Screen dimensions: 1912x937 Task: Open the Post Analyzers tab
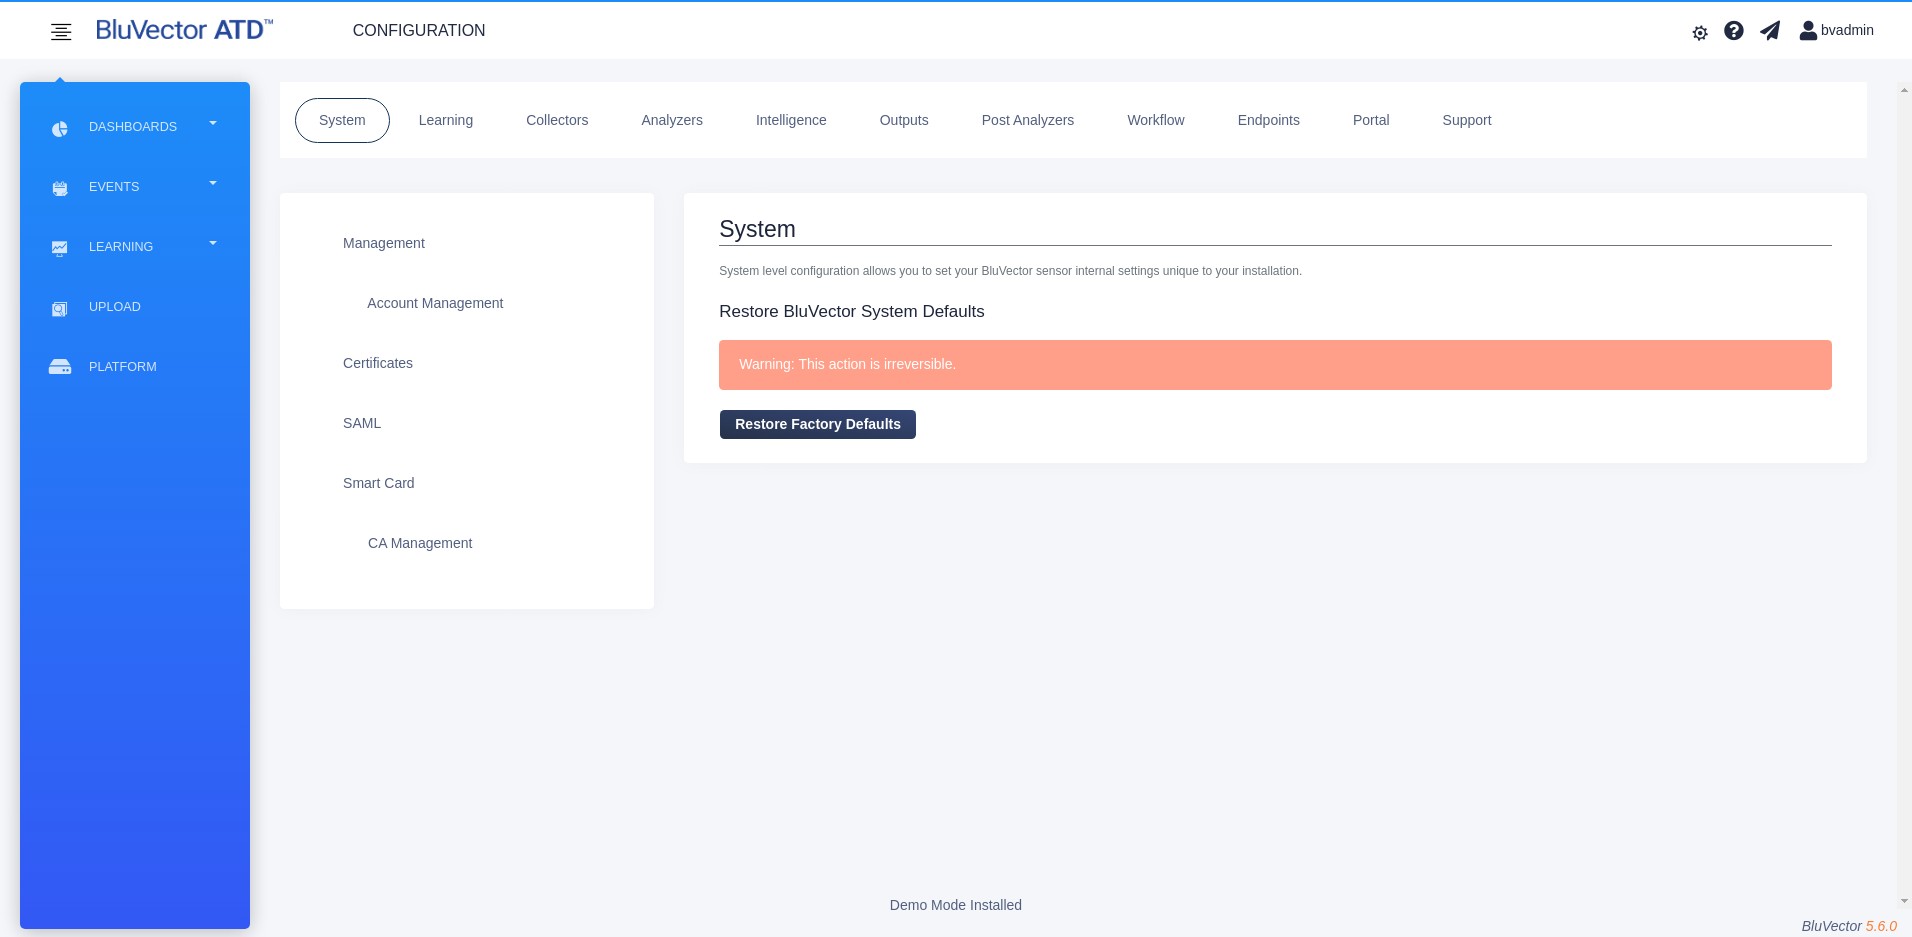pyautogui.click(x=1028, y=120)
